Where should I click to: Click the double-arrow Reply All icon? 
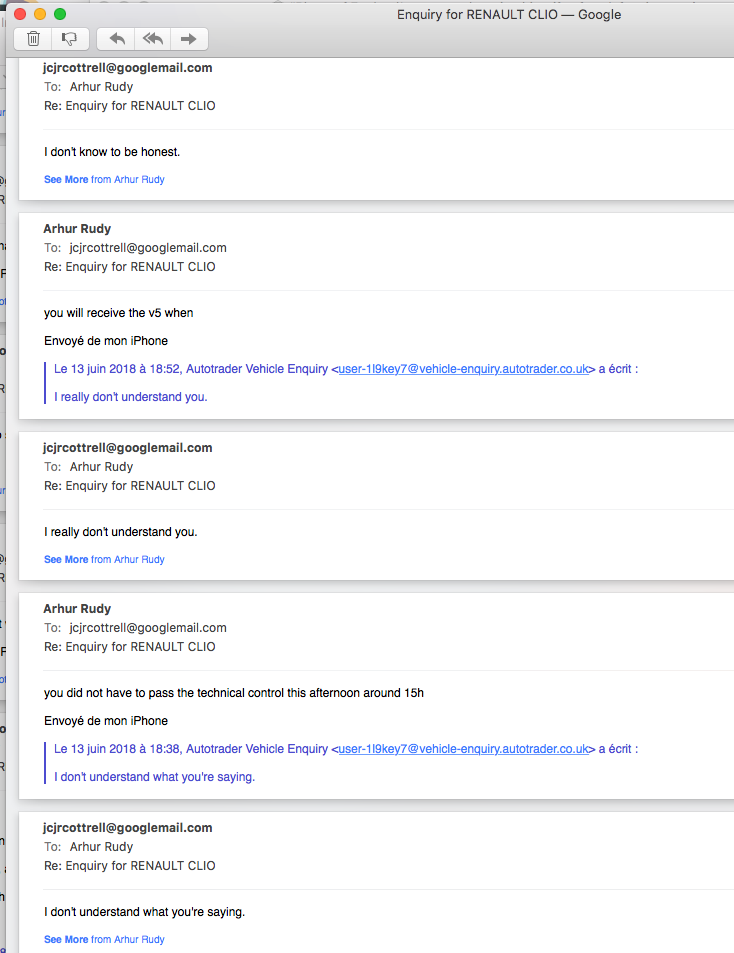[152, 39]
